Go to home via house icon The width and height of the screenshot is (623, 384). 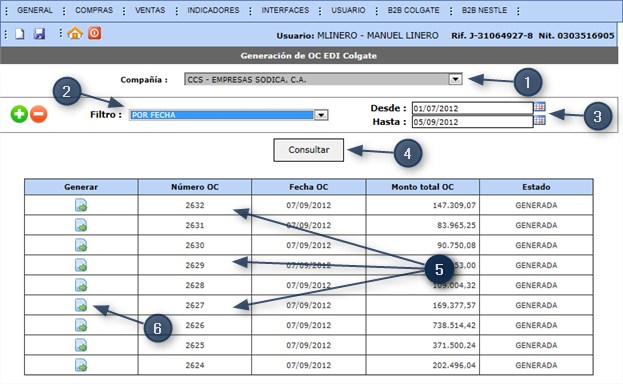75,33
